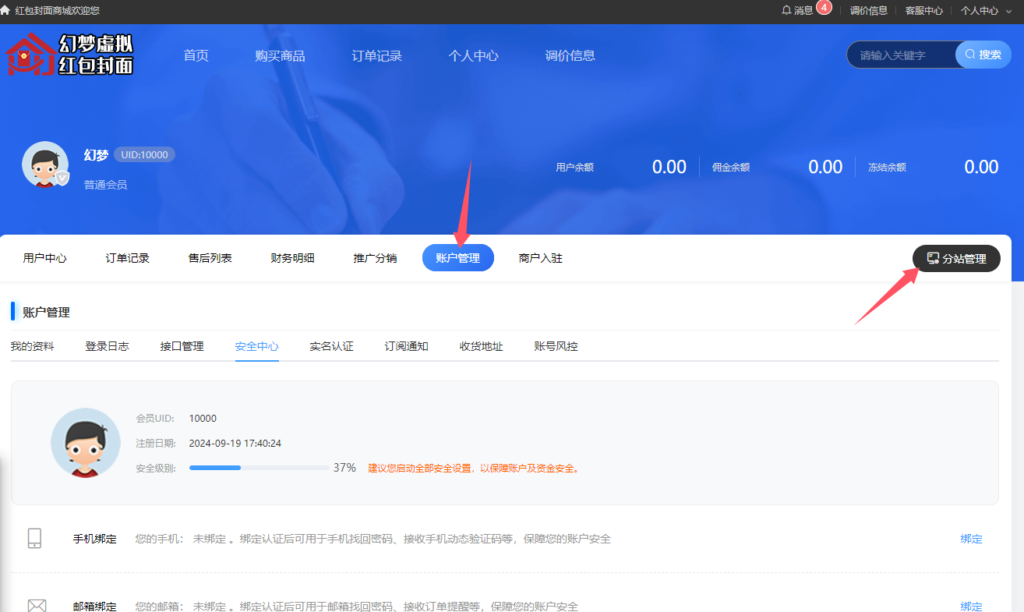
Task: Click the 冻结余额 0.00 value
Action: (981, 167)
